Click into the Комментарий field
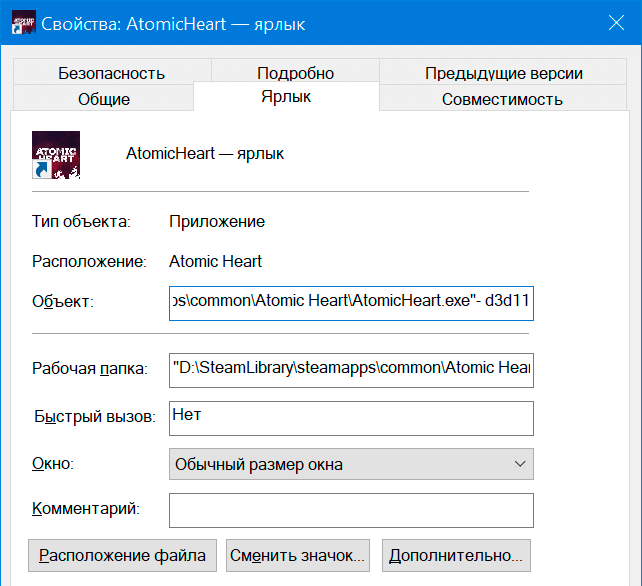 click(351, 510)
